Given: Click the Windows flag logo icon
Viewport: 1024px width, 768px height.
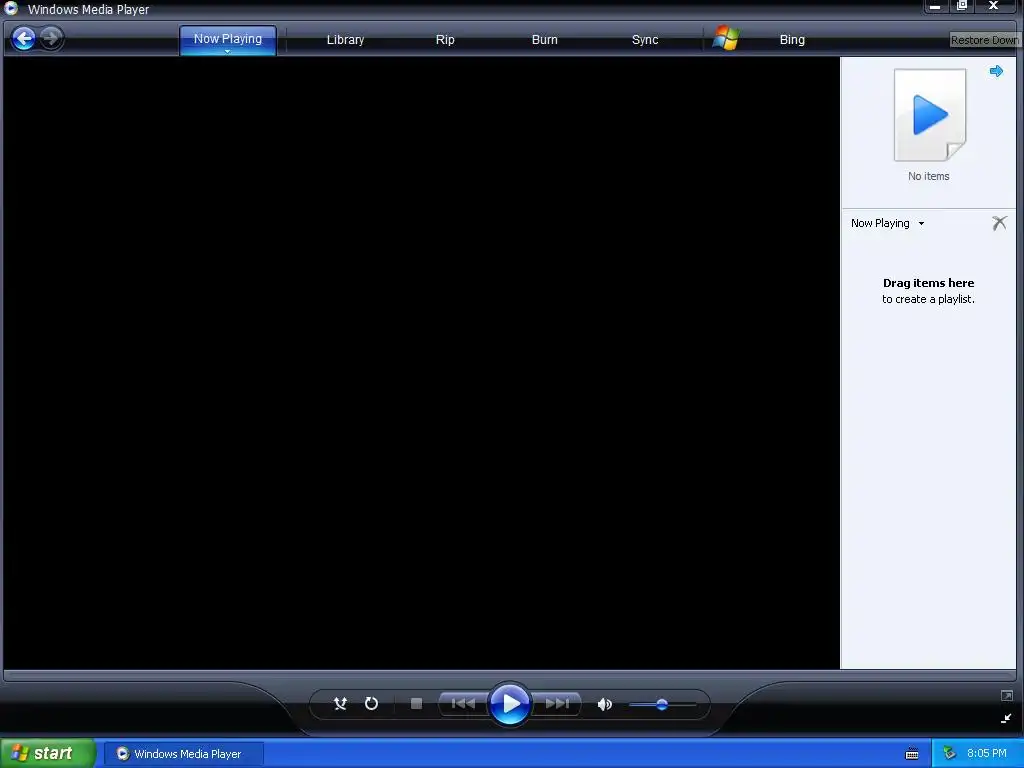Looking at the screenshot, I should pos(726,38).
